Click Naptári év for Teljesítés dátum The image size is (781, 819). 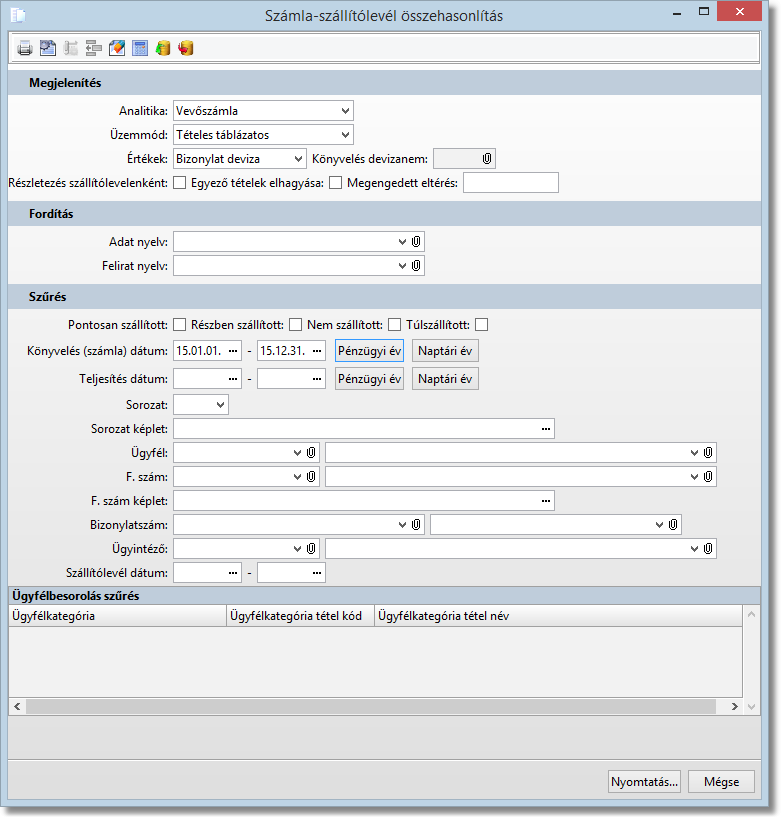(x=445, y=378)
